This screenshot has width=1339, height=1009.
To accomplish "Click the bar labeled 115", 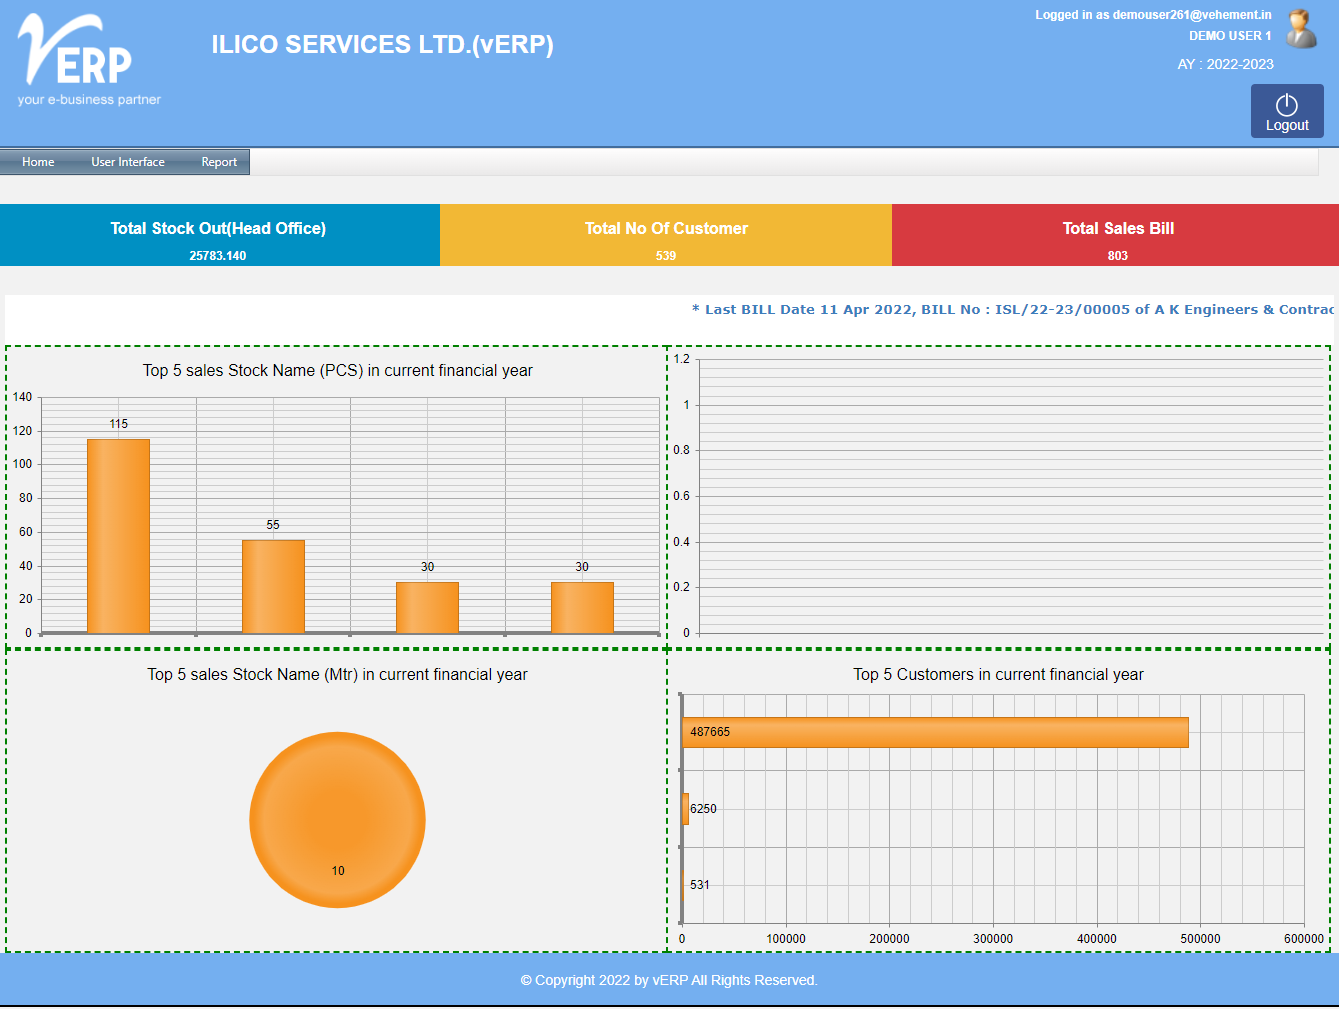I will (118, 536).
